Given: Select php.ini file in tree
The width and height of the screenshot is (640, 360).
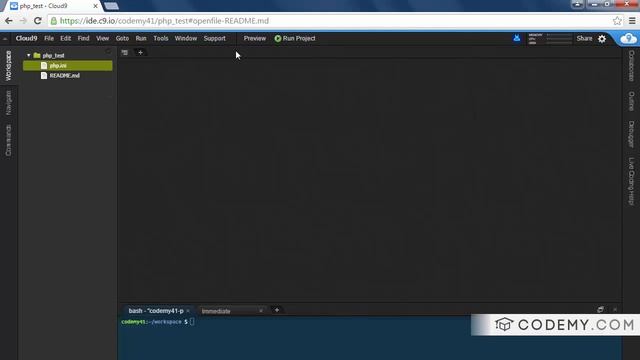Looking at the screenshot, I should (68, 65).
